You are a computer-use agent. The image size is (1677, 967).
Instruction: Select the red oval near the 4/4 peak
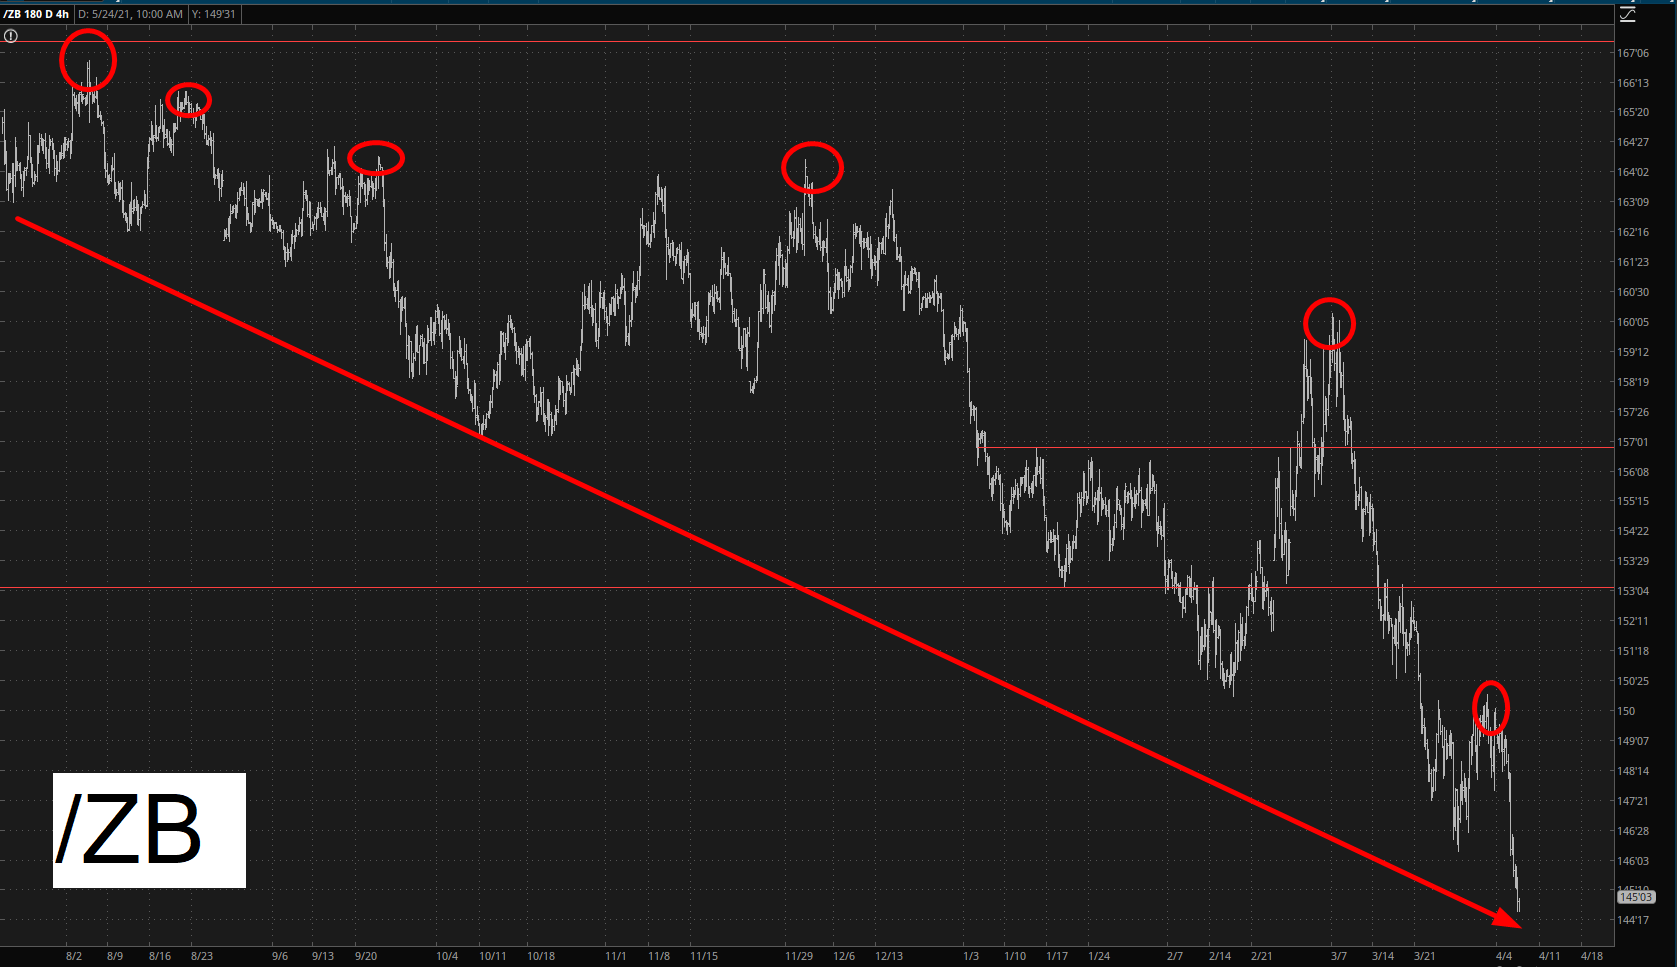[1491, 707]
